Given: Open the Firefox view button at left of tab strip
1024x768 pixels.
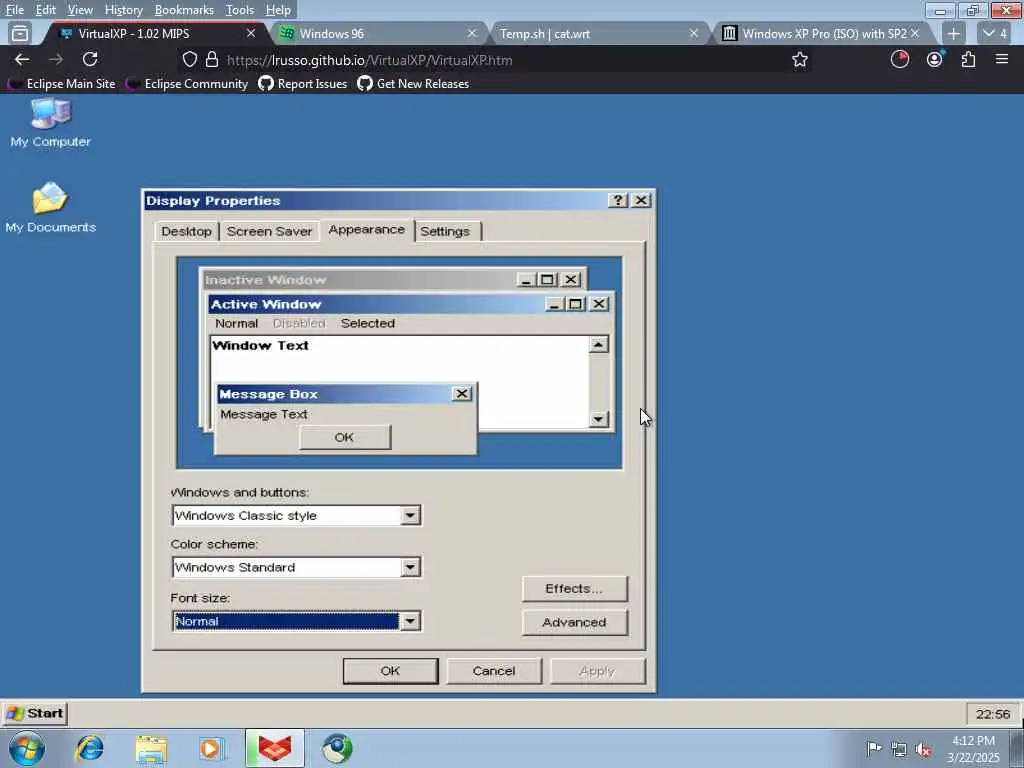Looking at the screenshot, I should [x=20, y=33].
